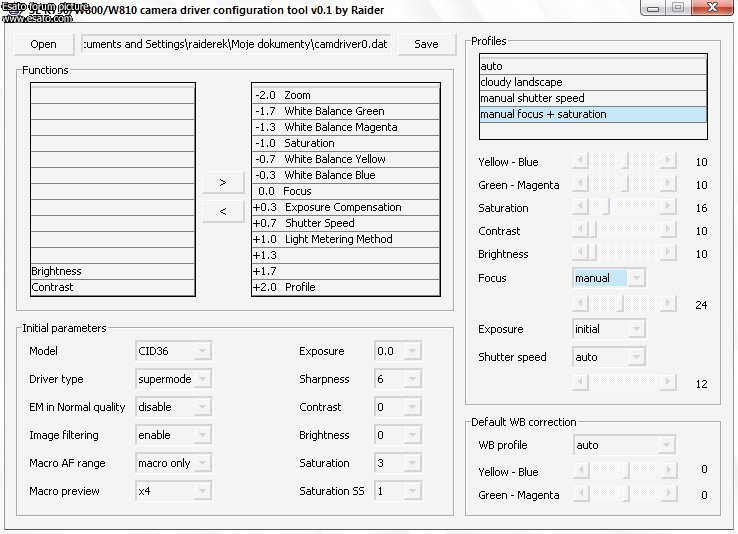Click profile Green - Magenta slider track
This screenshot has height=534, width=738.
(x=624, y=184)
